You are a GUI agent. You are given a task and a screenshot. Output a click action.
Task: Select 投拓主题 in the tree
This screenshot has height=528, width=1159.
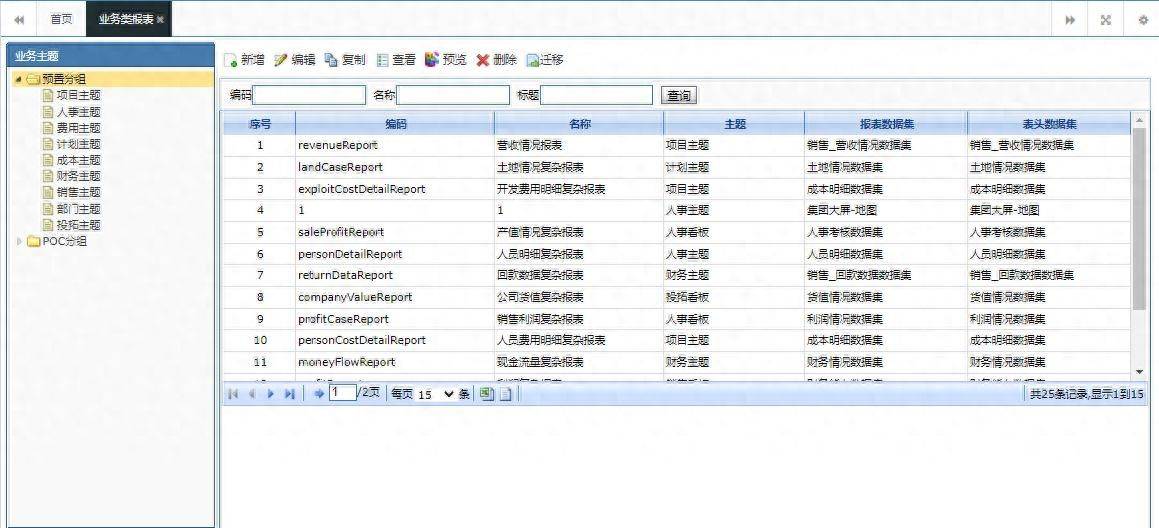(x=78, y=225)
